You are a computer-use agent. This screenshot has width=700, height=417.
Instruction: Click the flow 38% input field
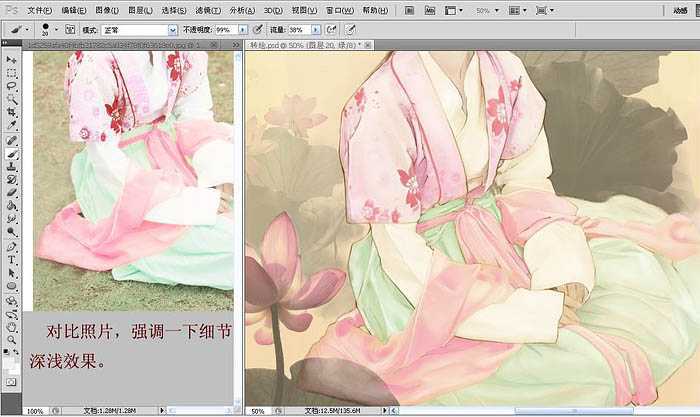pos(300,30)
